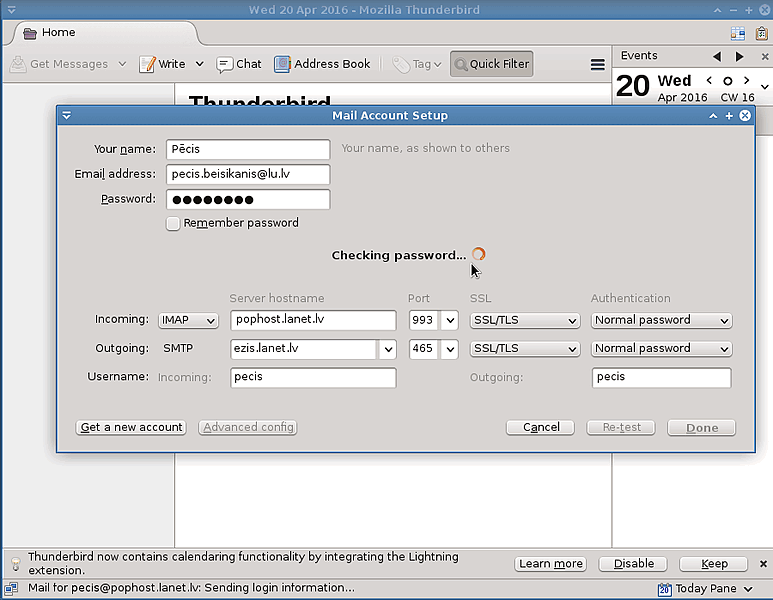This screenshot has width=773, height=600.
Task: Shade the Mail Account Setup window
Action: click(x=713, y=116)
